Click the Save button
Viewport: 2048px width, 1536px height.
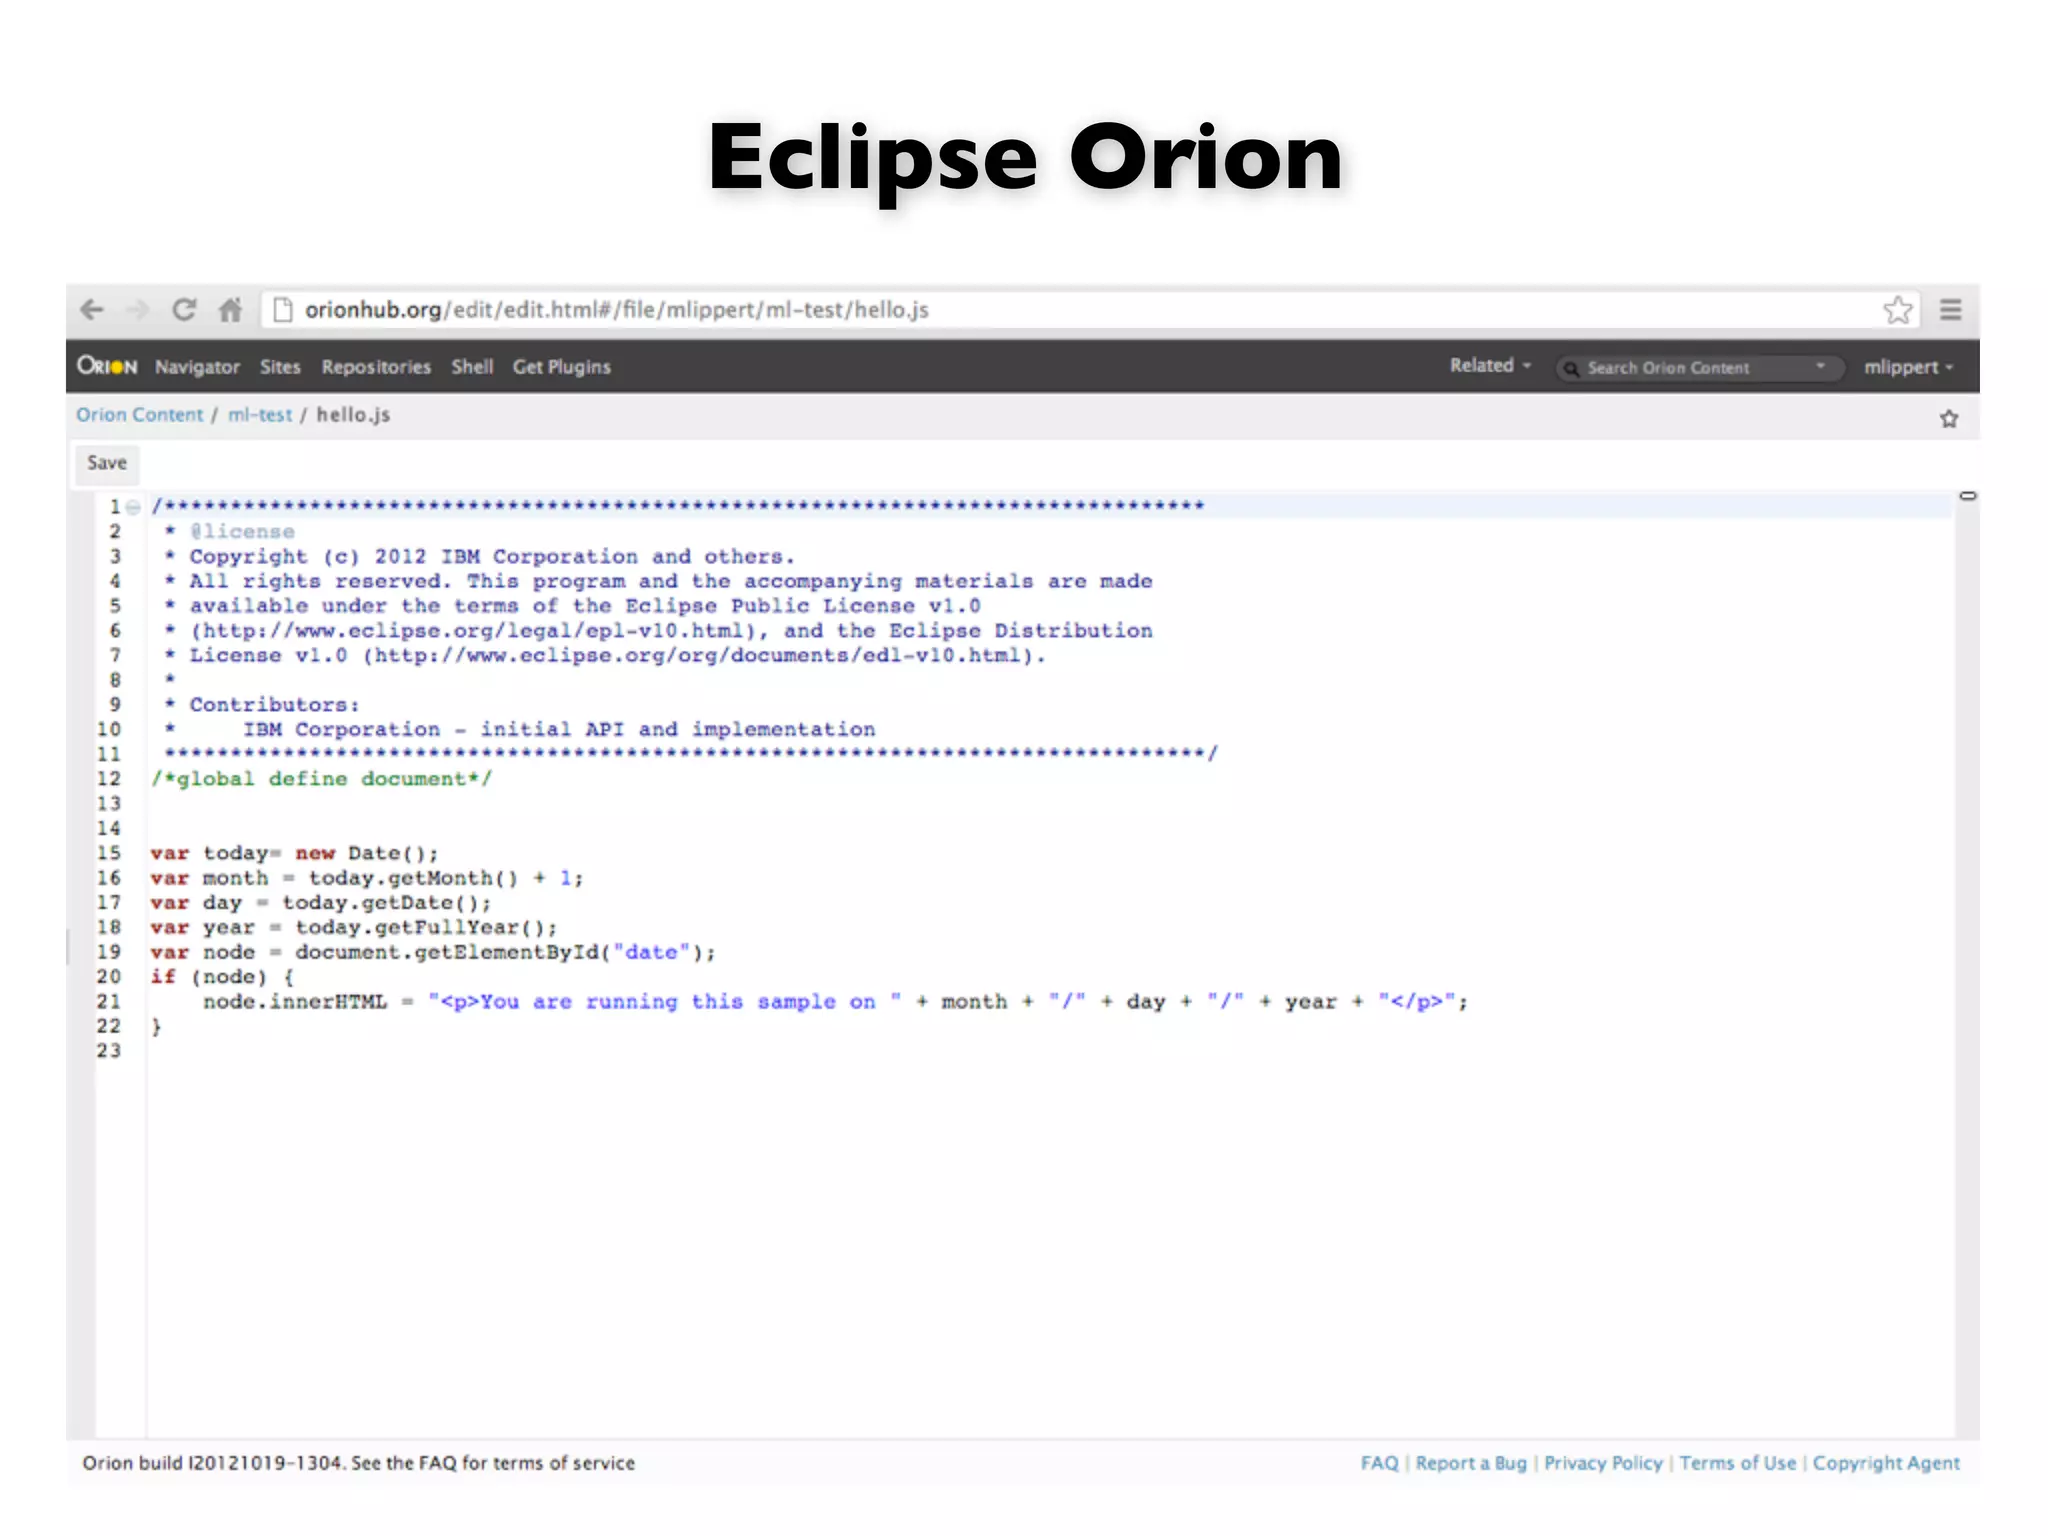[107, 463]
